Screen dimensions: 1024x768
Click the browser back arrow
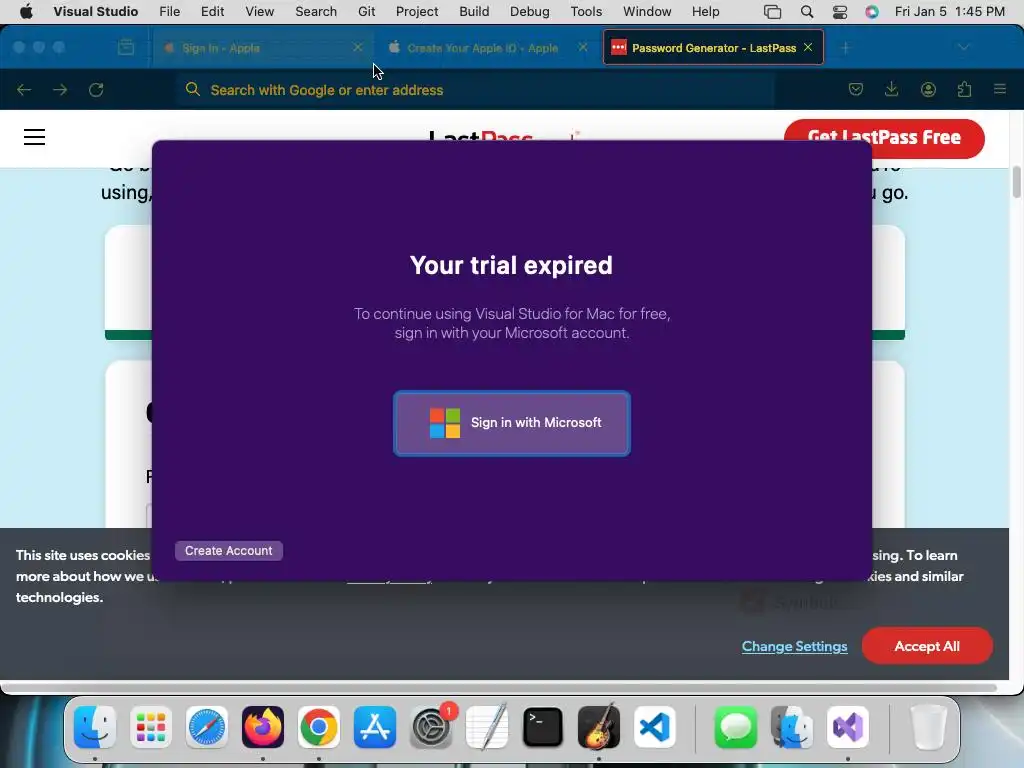(24, 90)
